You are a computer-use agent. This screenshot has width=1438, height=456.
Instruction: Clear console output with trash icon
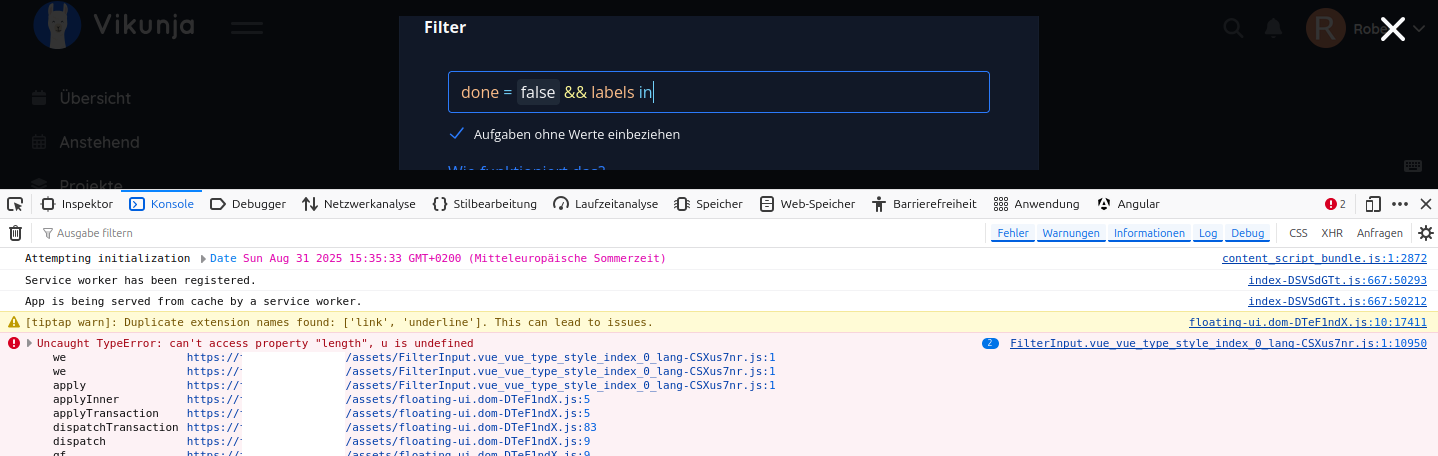(x=15, y=233)
